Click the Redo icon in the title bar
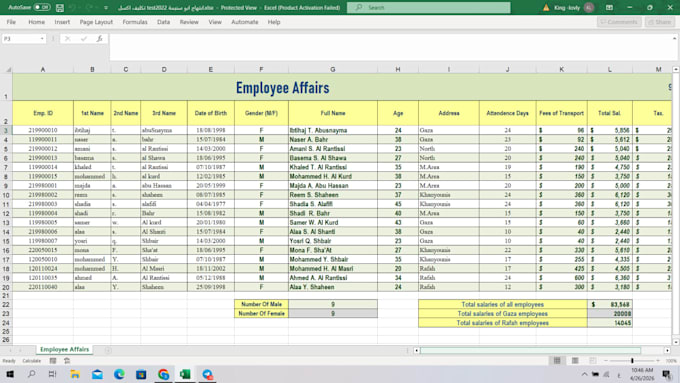Screen dimensions: 680x383 [89, 7]
